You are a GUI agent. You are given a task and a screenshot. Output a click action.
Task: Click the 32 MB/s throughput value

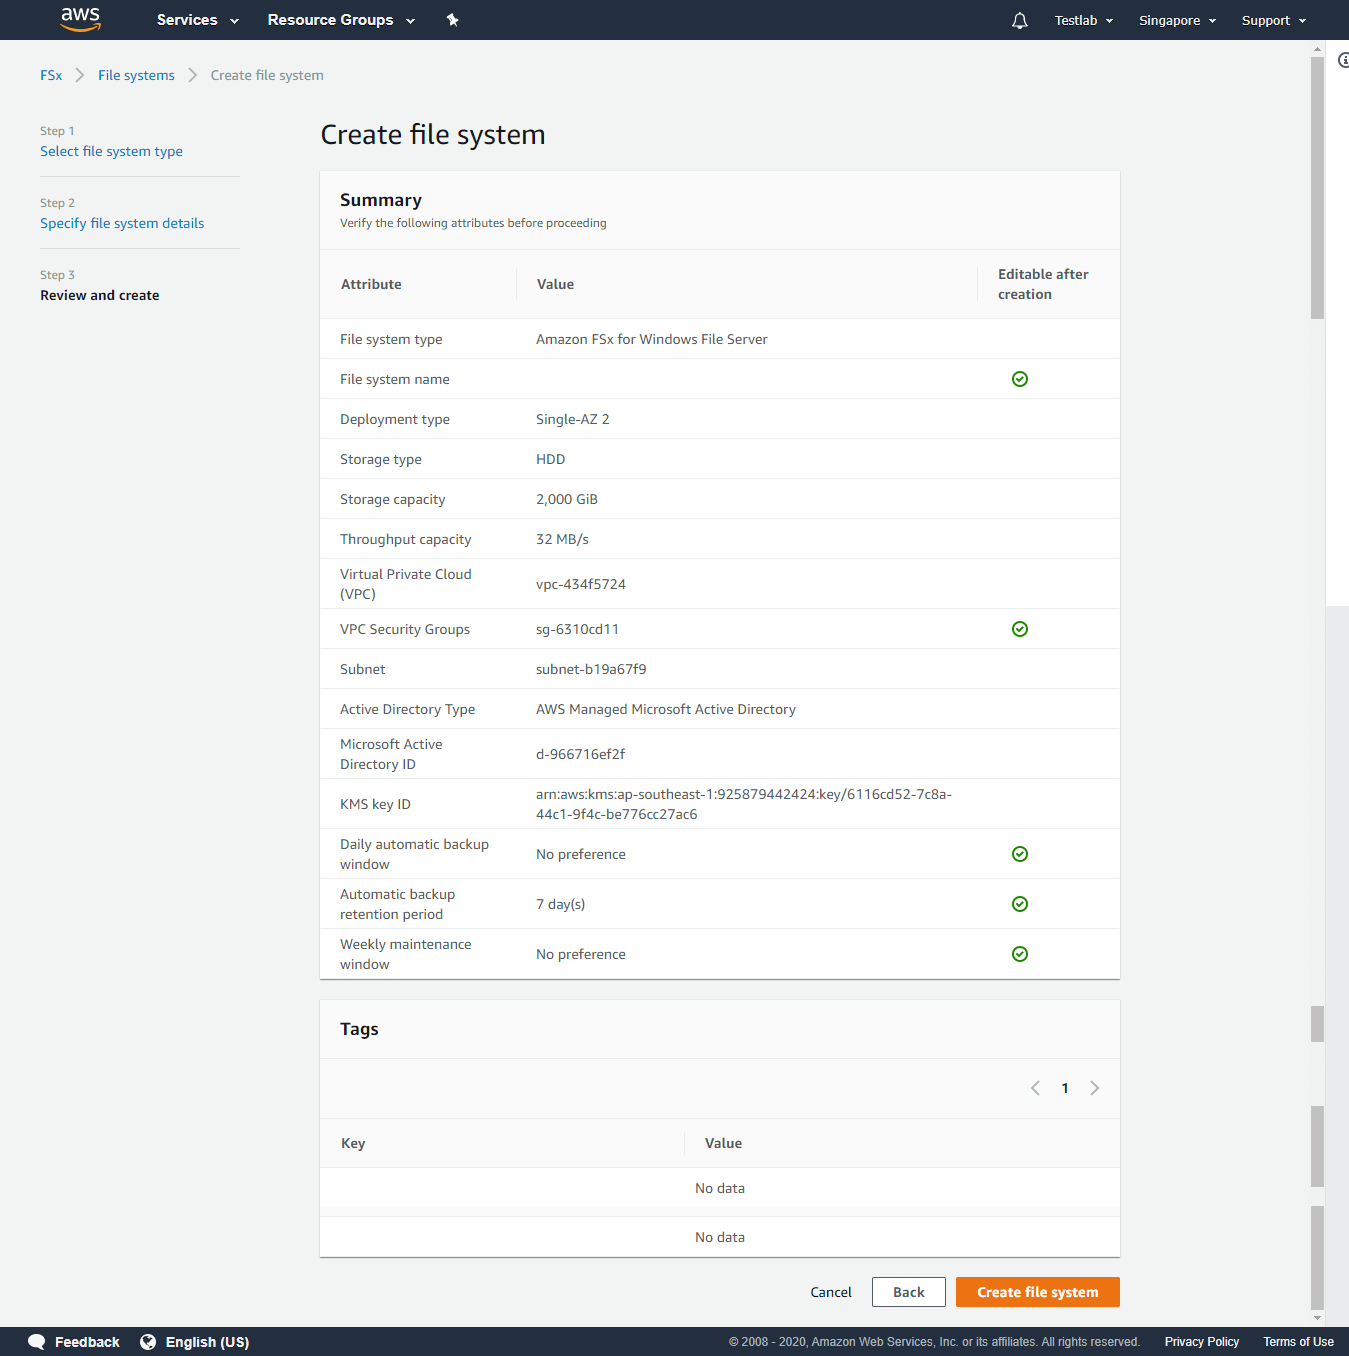pos(562,539)
